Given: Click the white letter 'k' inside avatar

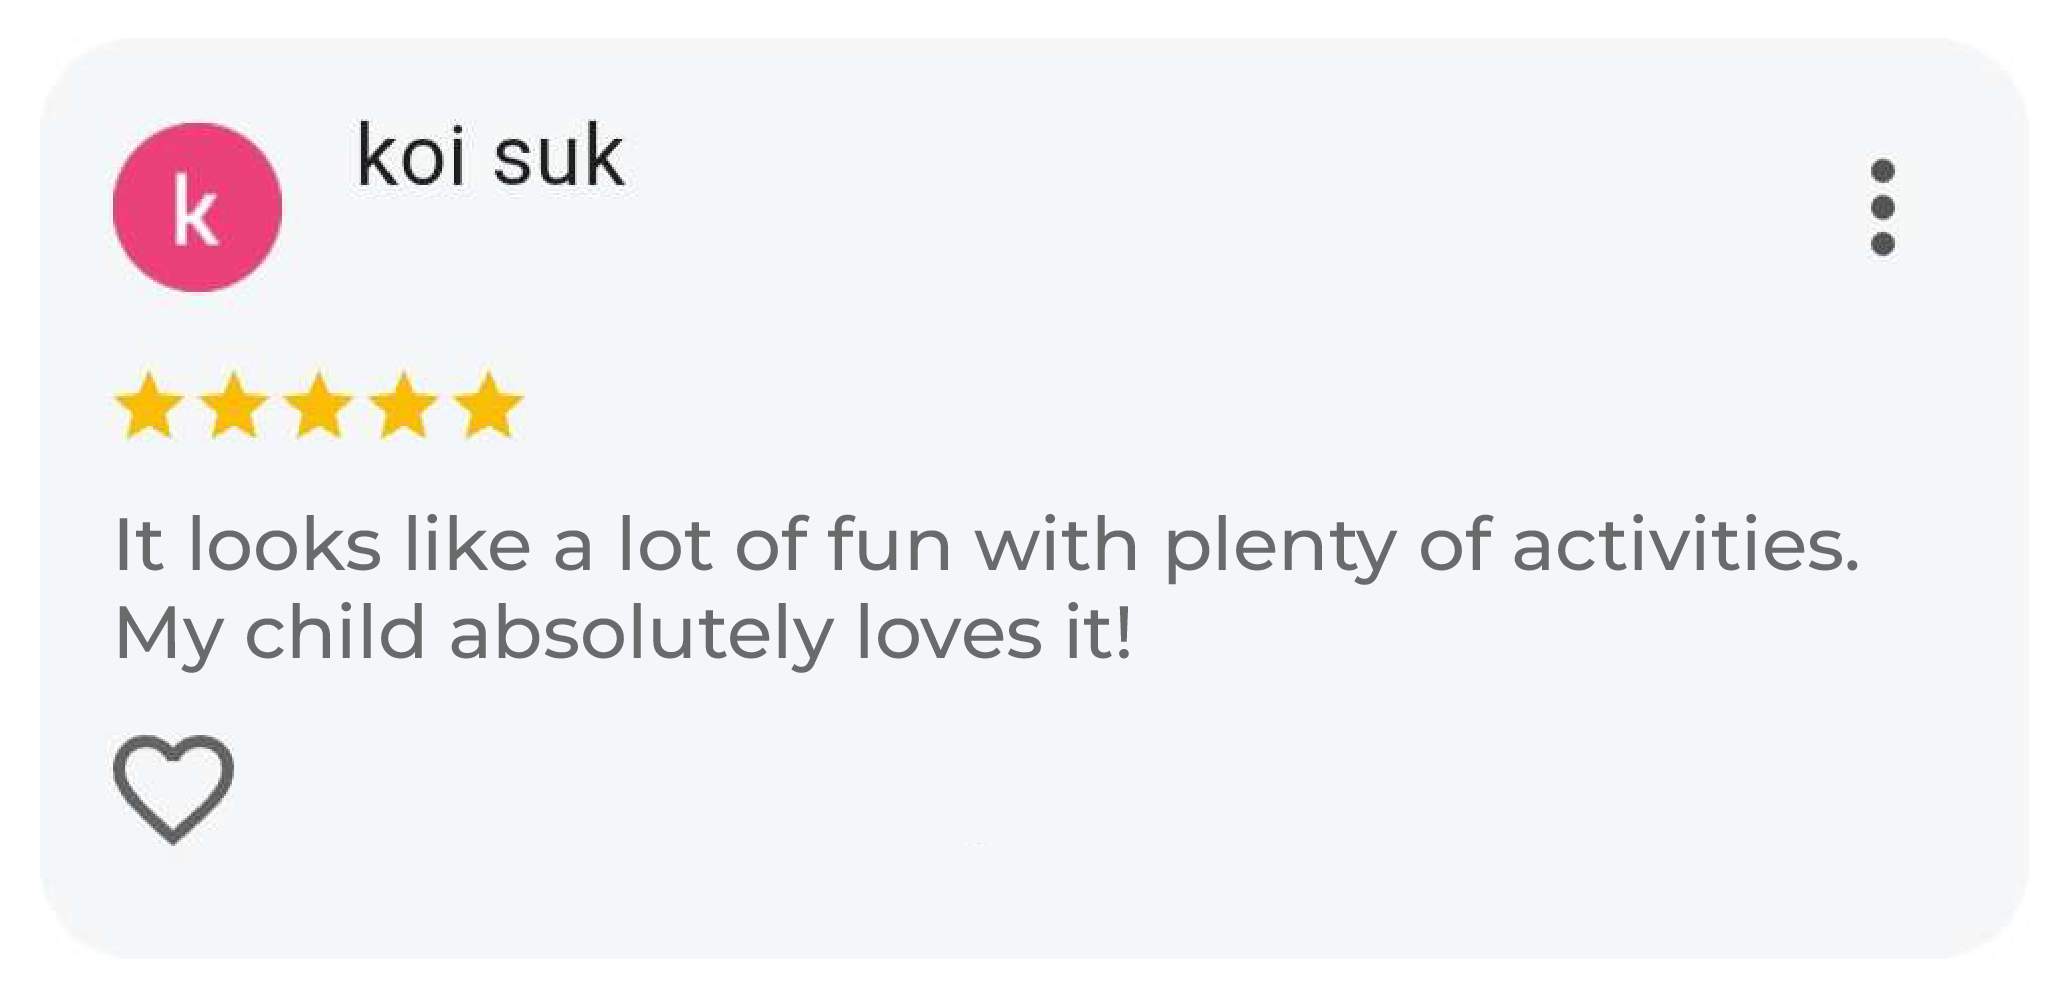Looking at the screenshot, I should 195,209.
